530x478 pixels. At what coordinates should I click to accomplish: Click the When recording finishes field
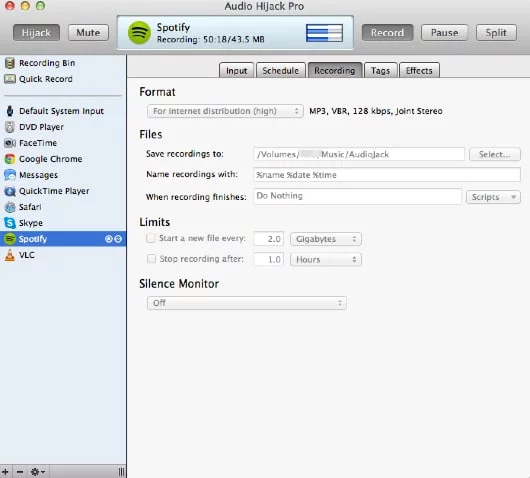tap(357, 196)
